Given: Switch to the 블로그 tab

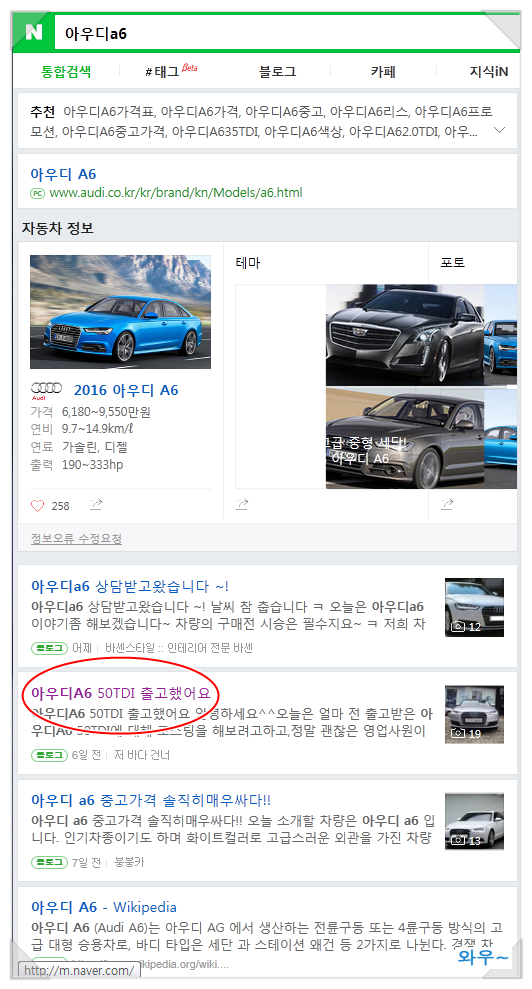Looking at the screenshot, I should tap(277, 72).
